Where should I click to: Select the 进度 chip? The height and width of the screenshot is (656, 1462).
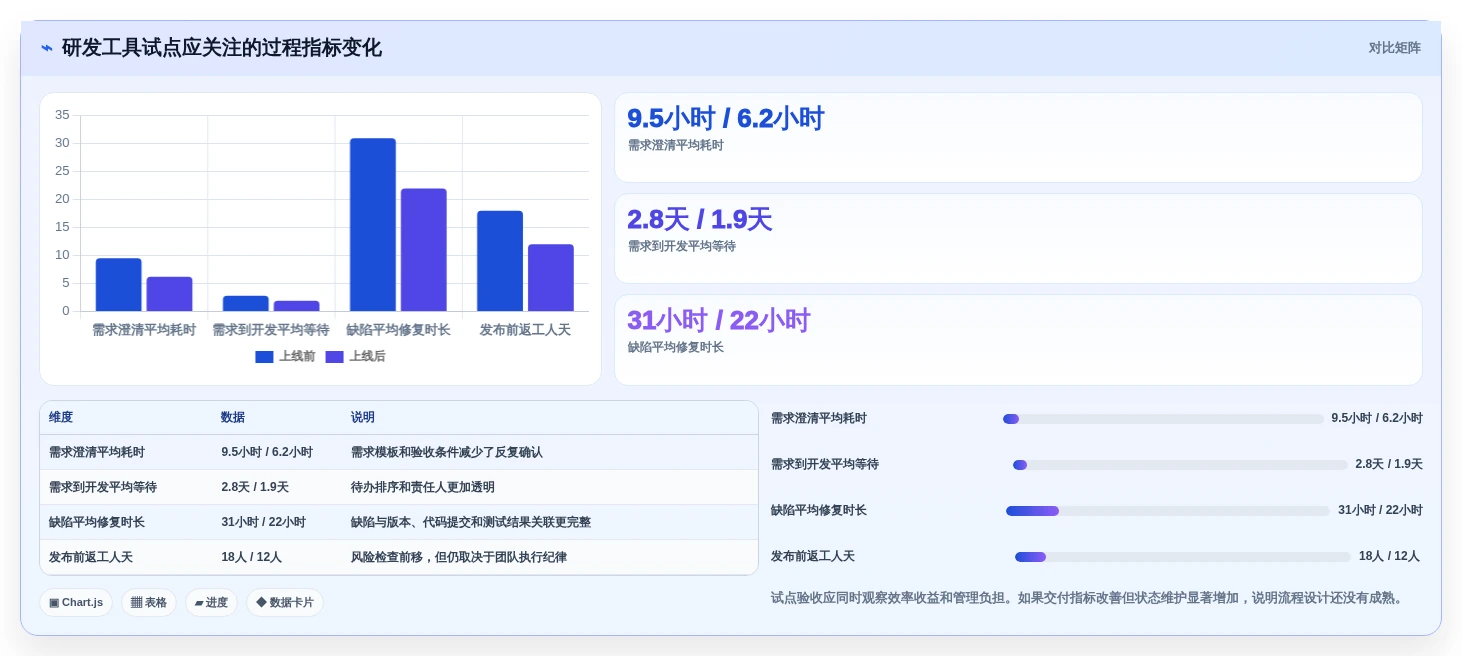click(211, 602)
